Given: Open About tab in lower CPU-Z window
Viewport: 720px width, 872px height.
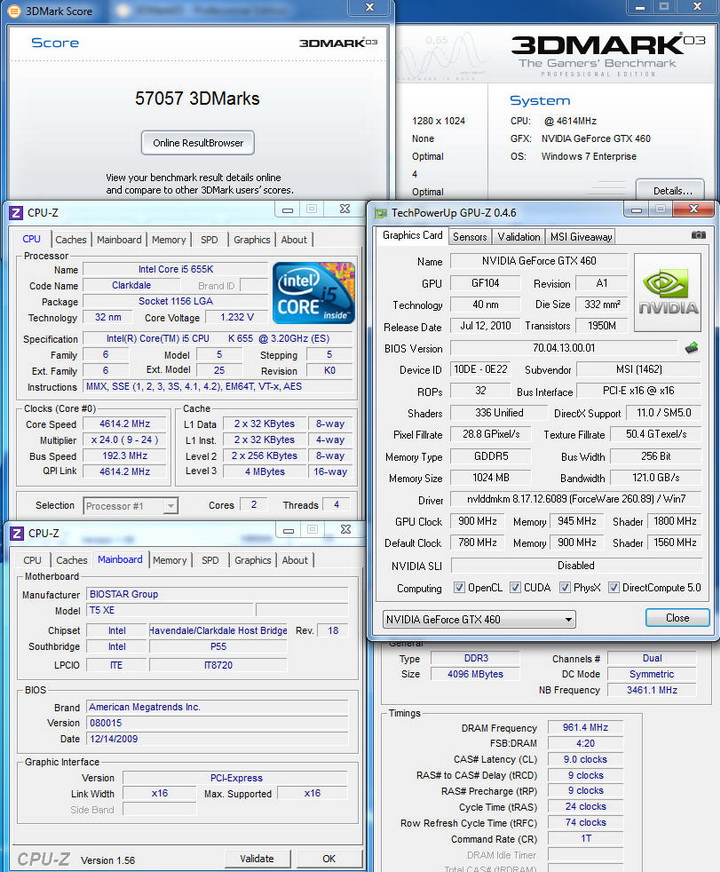Looking at the screenshot, I should point(295,561).
